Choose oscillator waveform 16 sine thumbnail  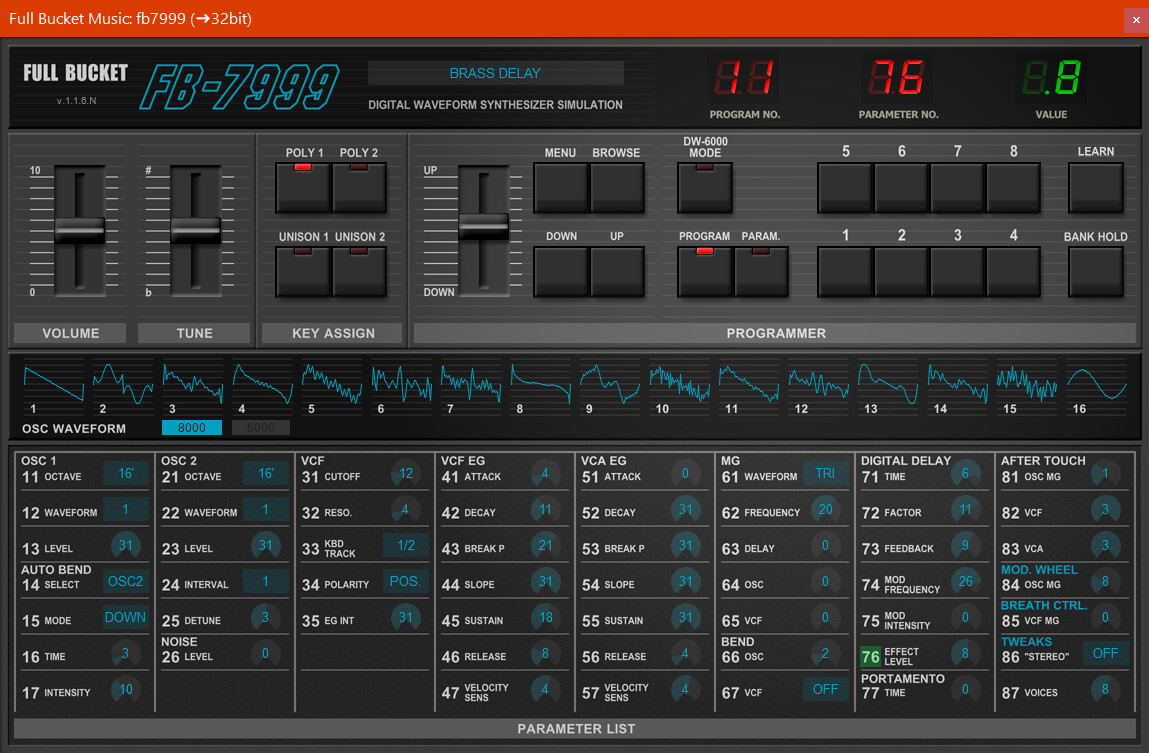coord(1097,385)
